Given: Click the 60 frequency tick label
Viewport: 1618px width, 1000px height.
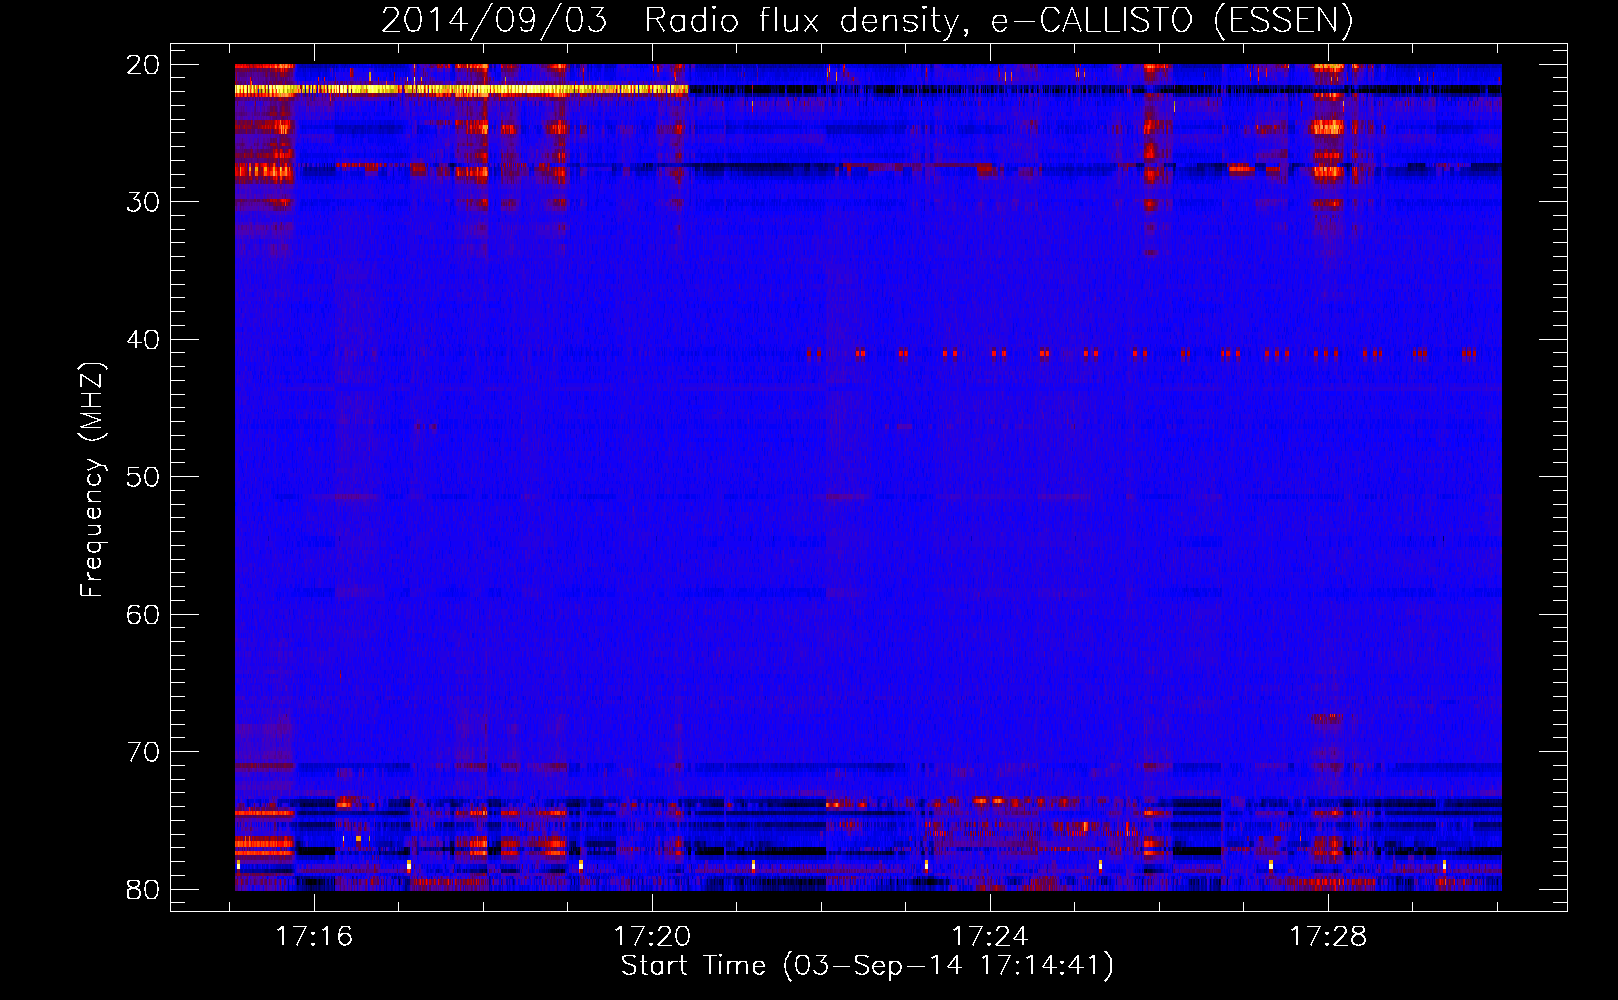Looking at the screenshot, I should pyautogui.click(x=144, y=614).
